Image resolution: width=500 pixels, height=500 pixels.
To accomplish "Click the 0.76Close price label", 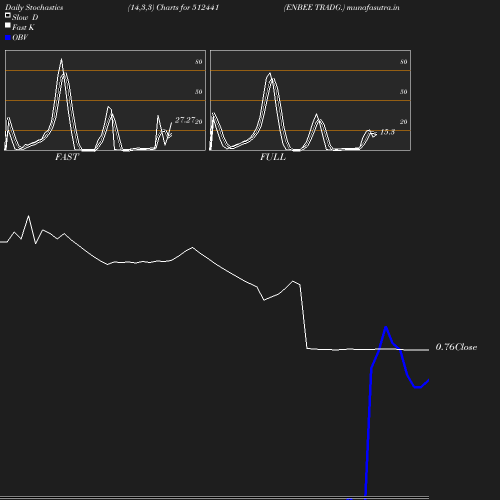I will pos(456,347).
